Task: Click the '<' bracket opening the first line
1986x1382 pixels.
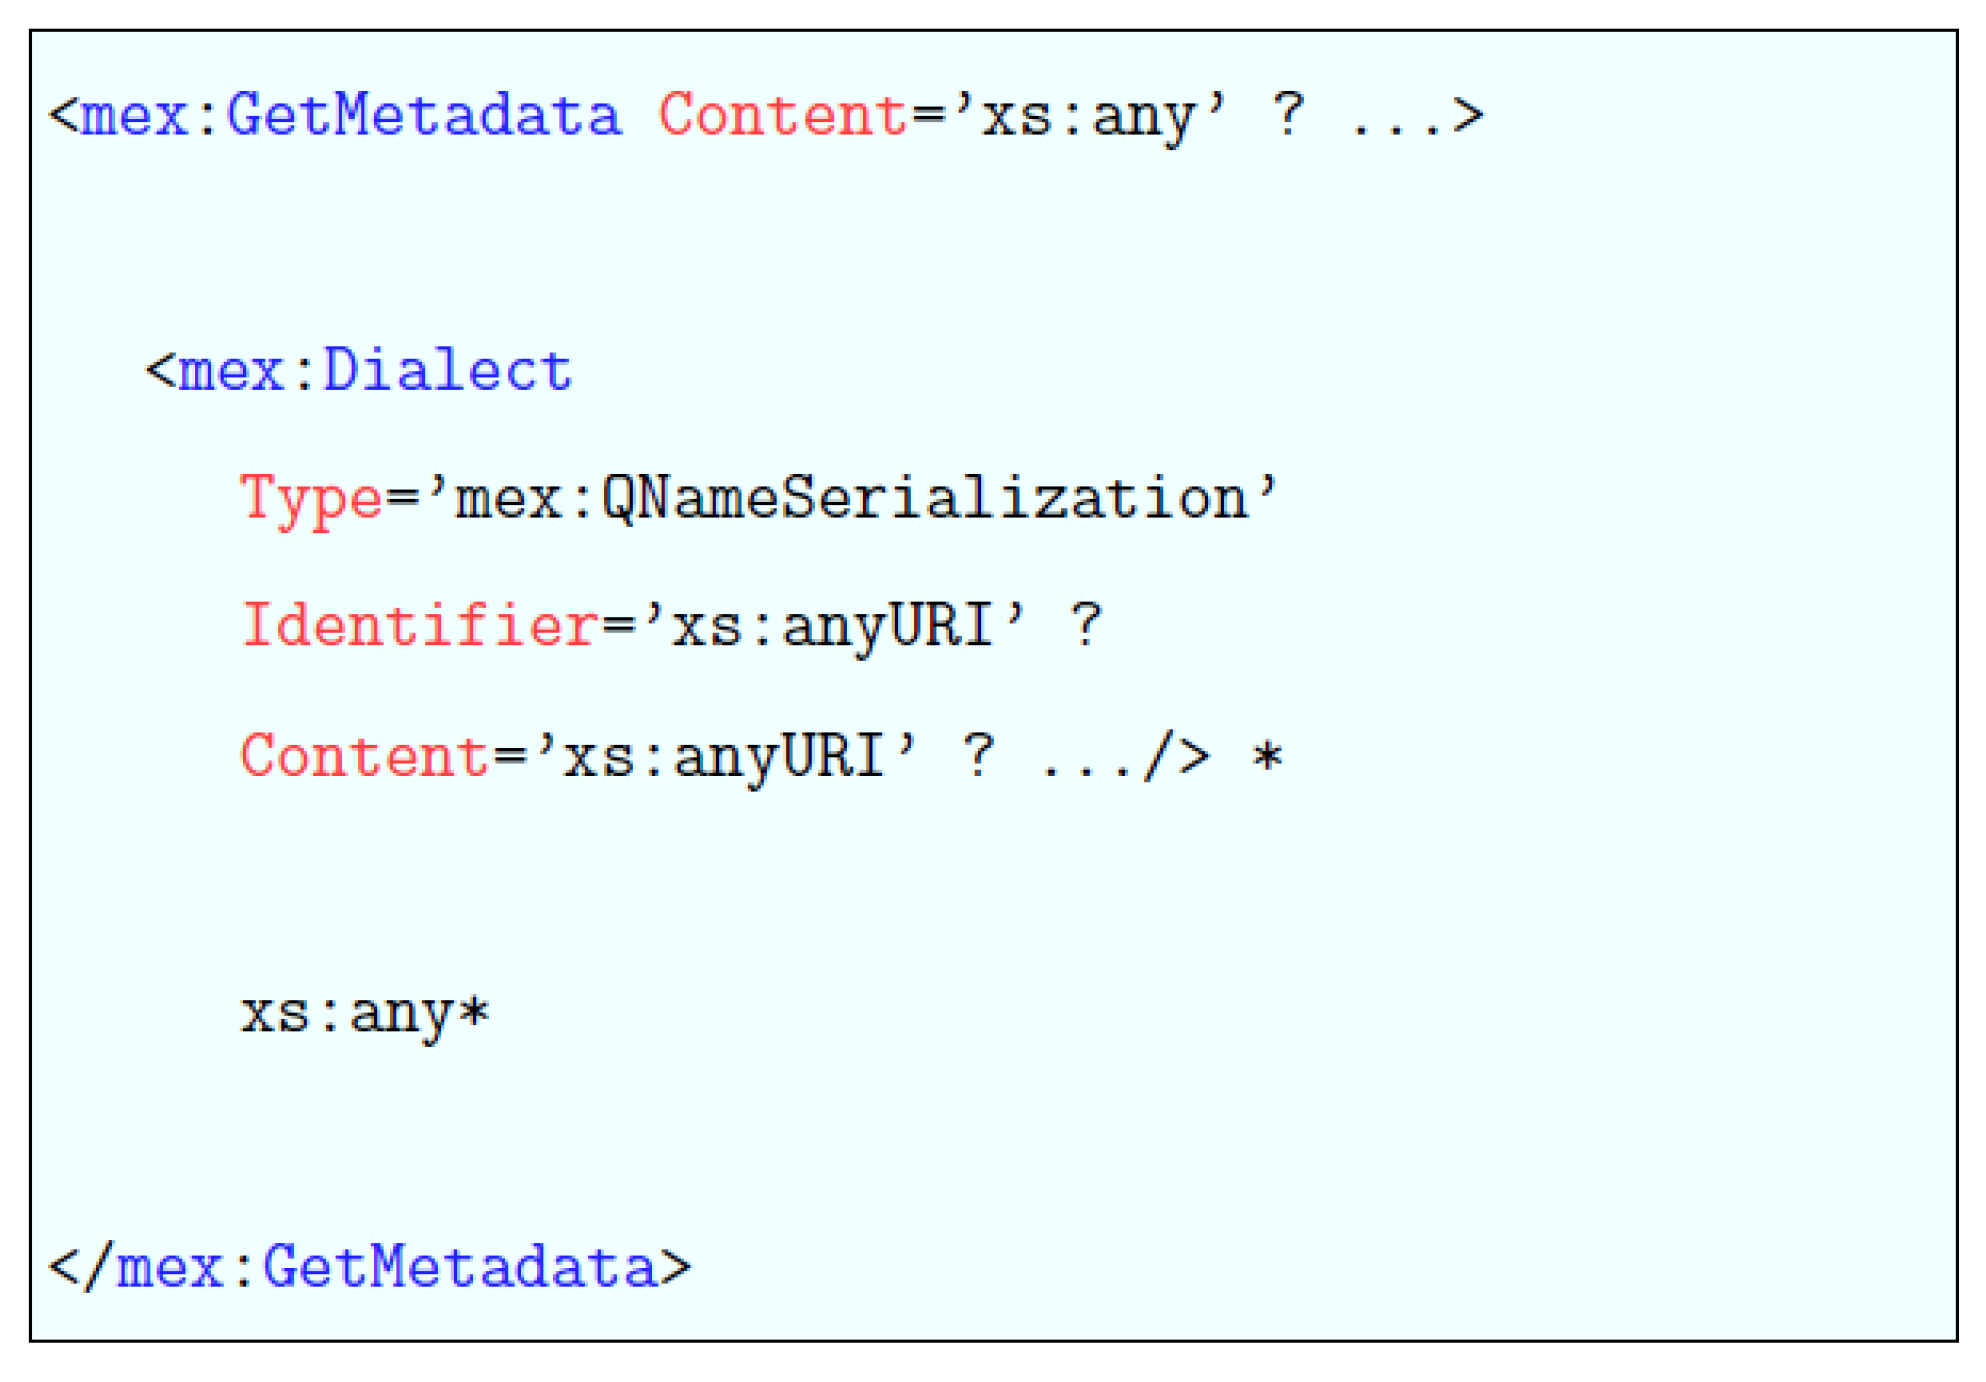Action: click(63, 116)
